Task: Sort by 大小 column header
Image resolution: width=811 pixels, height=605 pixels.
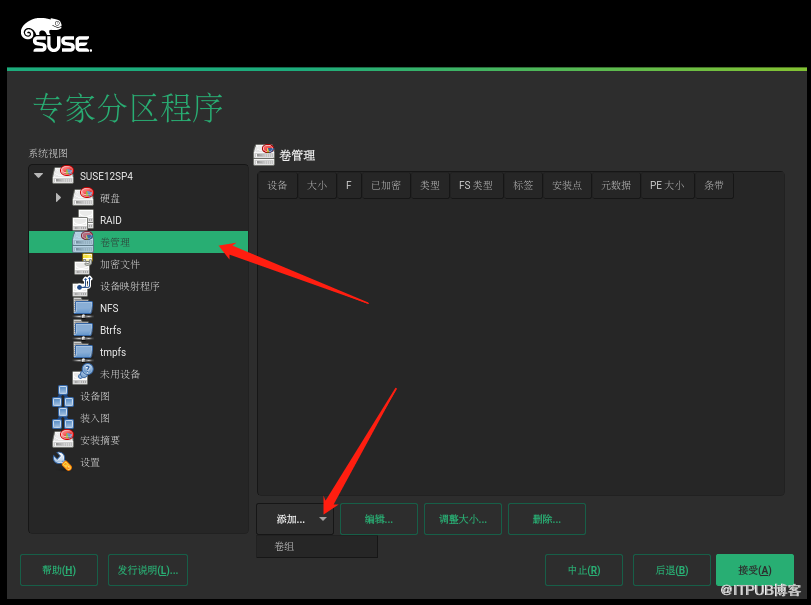Action: [x=317, y=185]
